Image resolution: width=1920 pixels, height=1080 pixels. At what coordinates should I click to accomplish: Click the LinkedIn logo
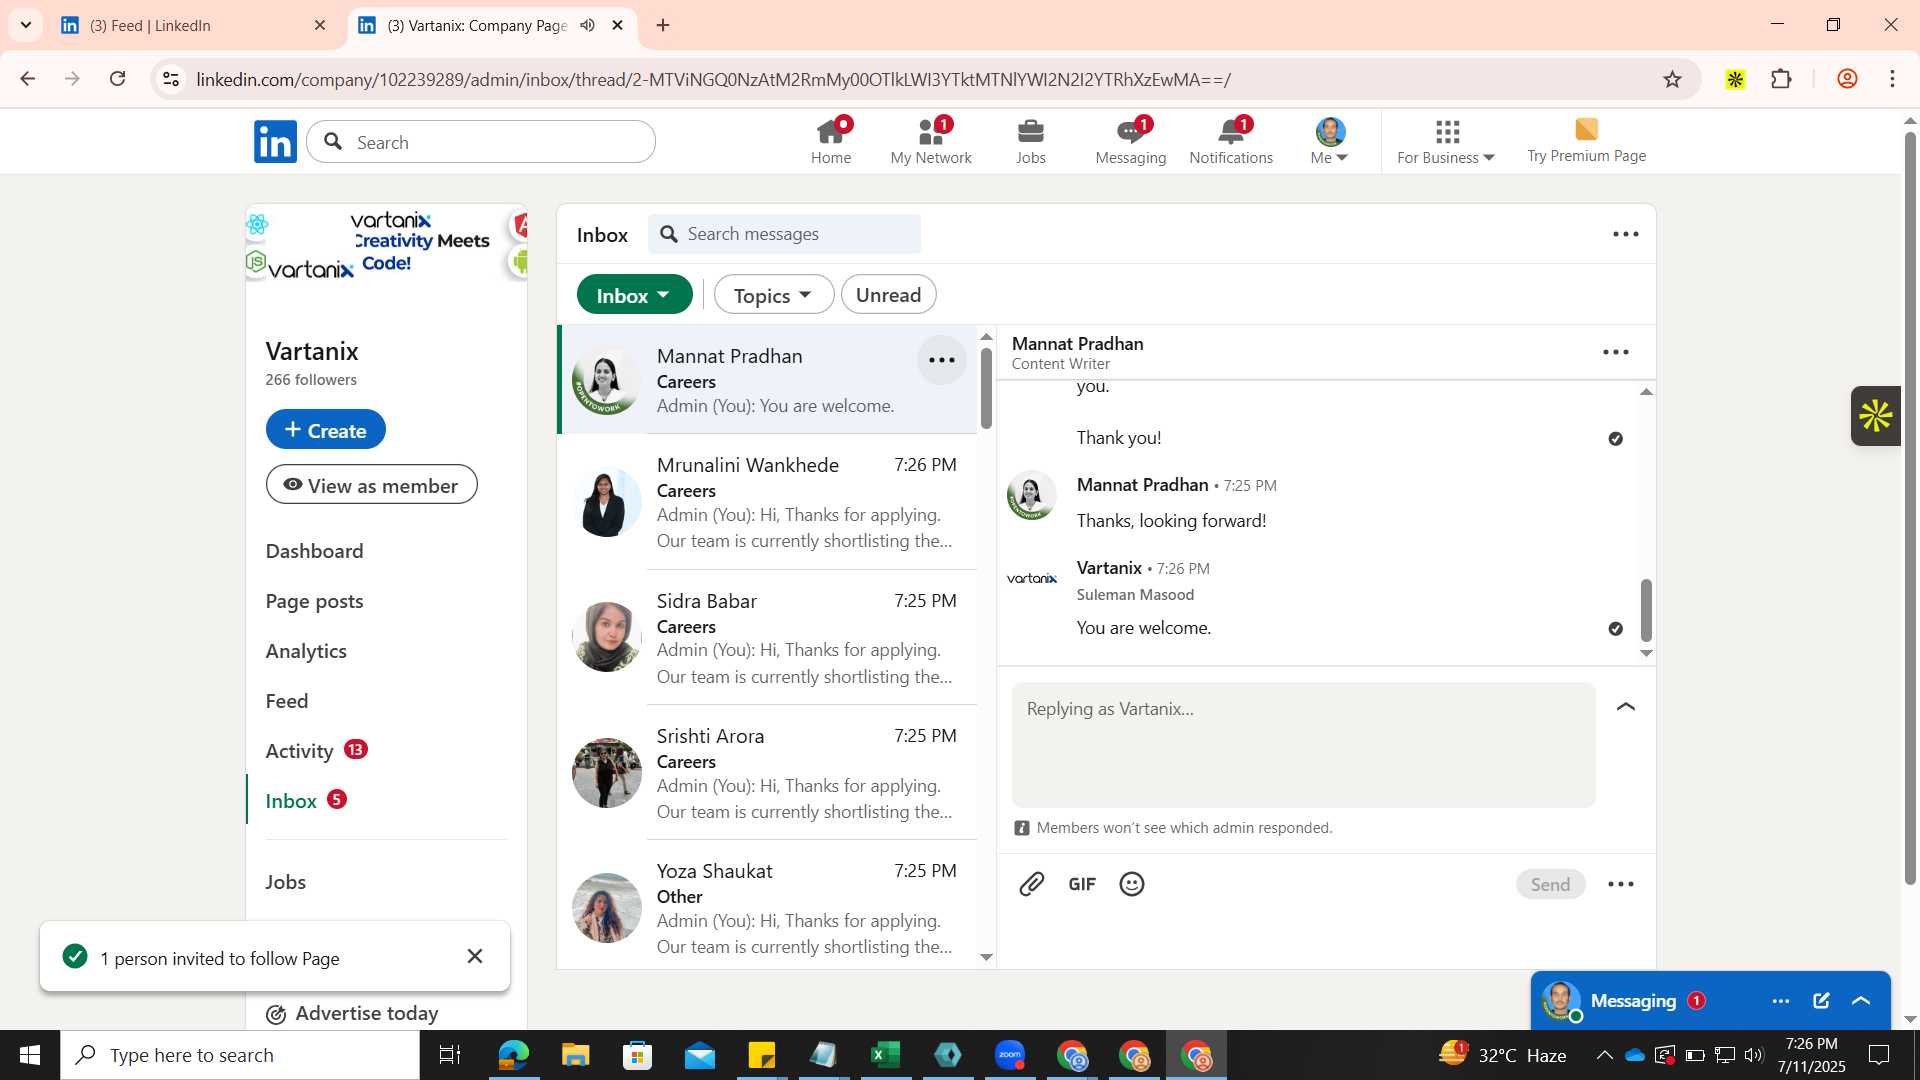[x=275, y=142]
